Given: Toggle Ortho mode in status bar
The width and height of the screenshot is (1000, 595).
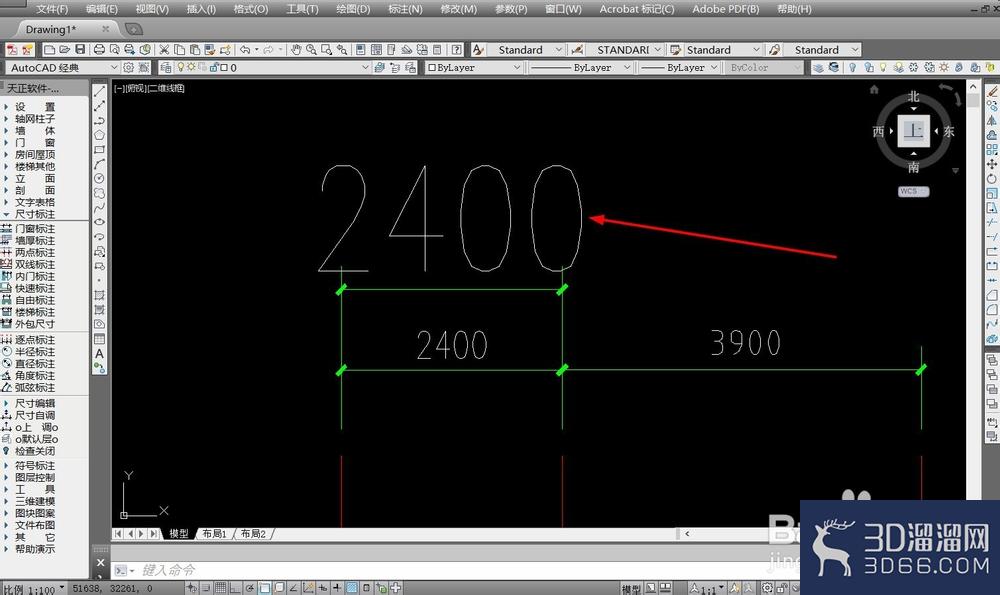Looking at the screenshot, I should (235, 588).
